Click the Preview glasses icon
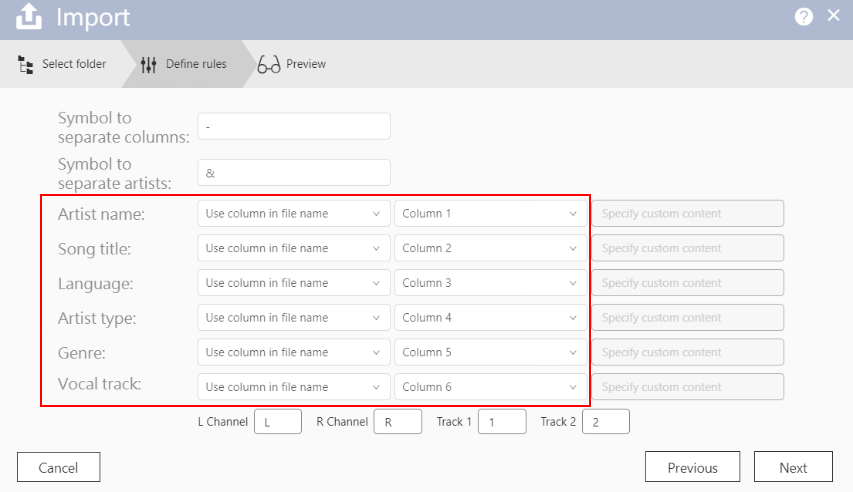 [x=268, y=65]
